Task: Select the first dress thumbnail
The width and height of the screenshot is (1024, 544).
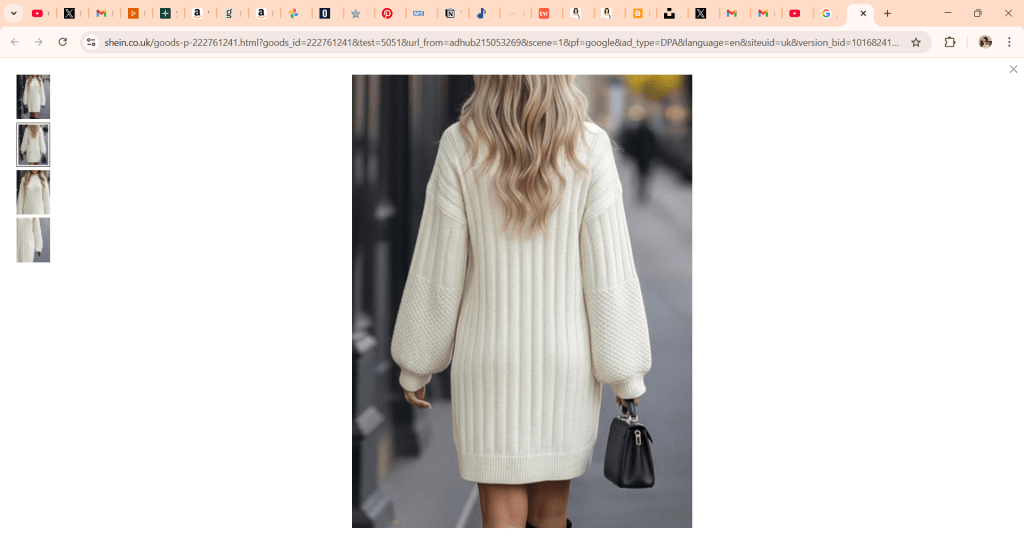Action: (x=33, y=97)
